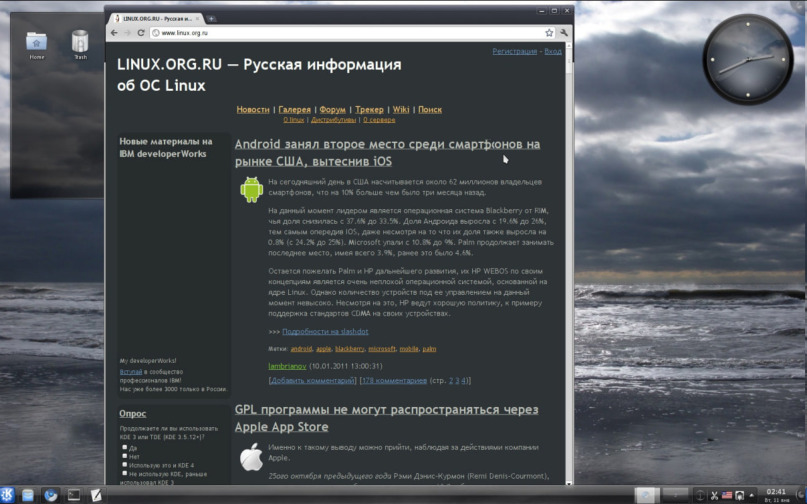
Task: Open the wrench settings menu in browser
Action: (x=563, y=33)
